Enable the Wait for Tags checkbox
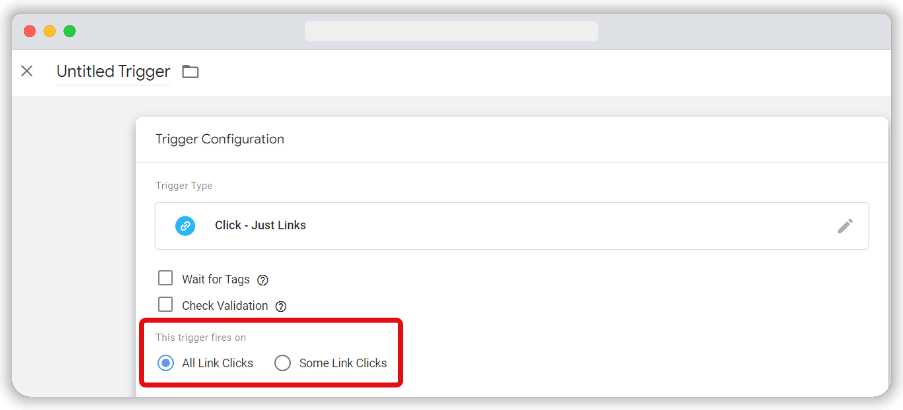Viewport: 903px width, 410px height. 166,279
